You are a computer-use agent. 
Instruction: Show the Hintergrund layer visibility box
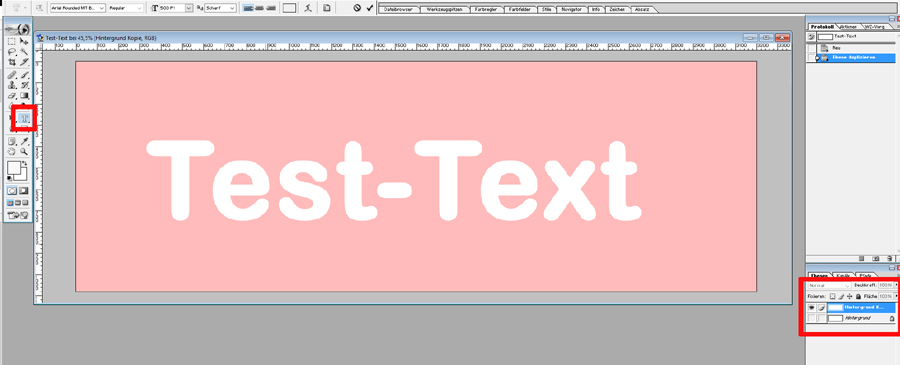point(812,318)
